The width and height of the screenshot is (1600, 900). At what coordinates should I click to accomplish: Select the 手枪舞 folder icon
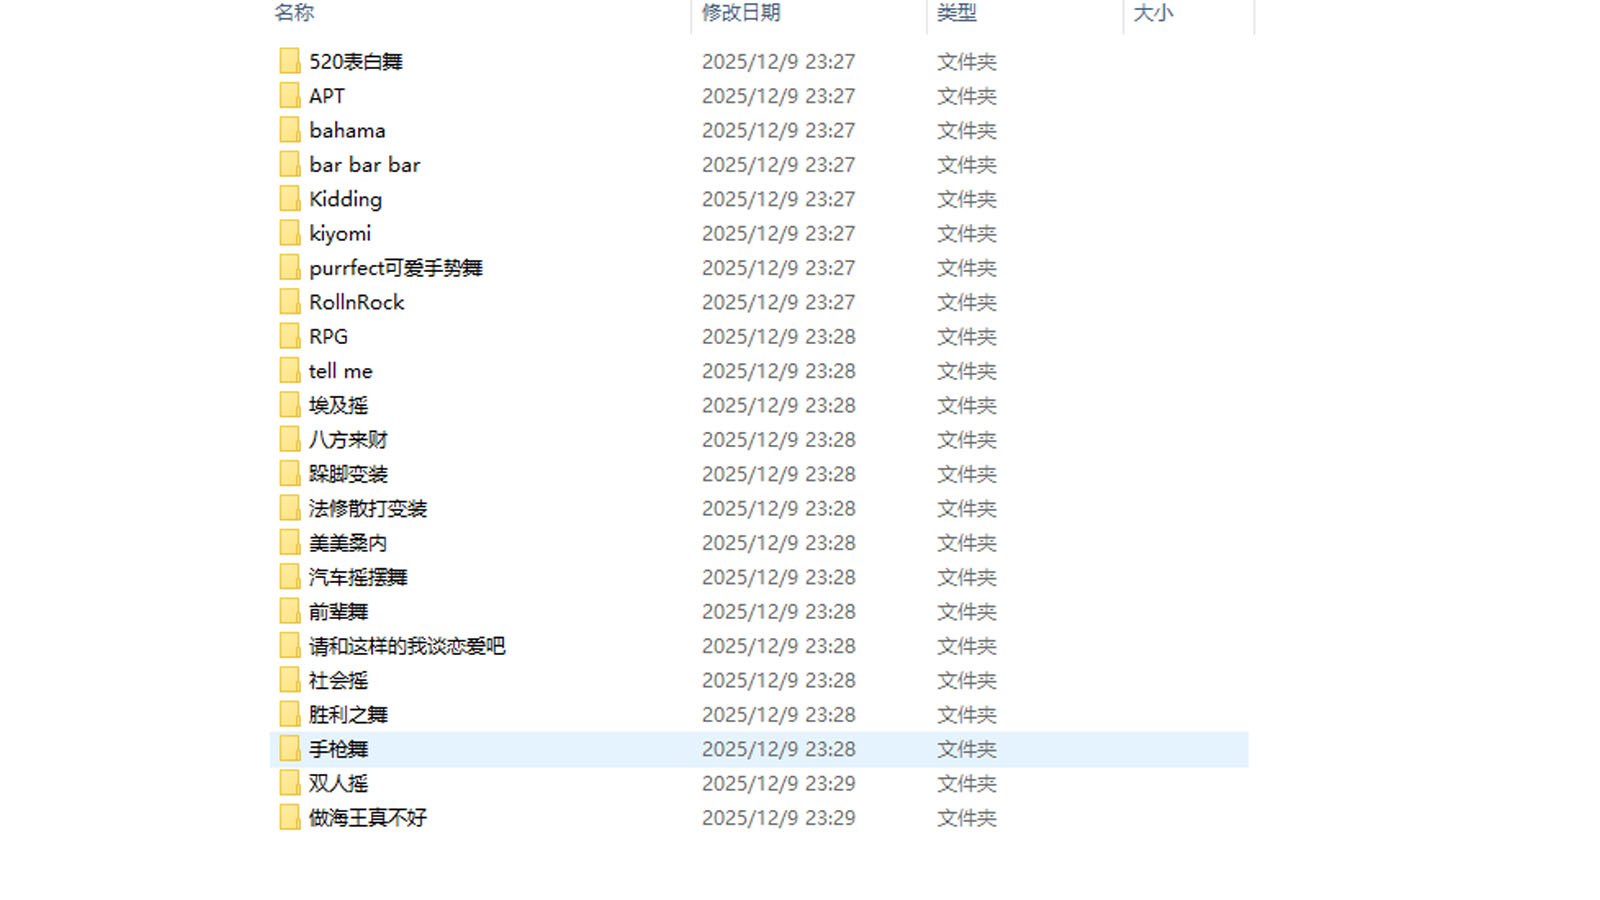[x=289, y=749]
